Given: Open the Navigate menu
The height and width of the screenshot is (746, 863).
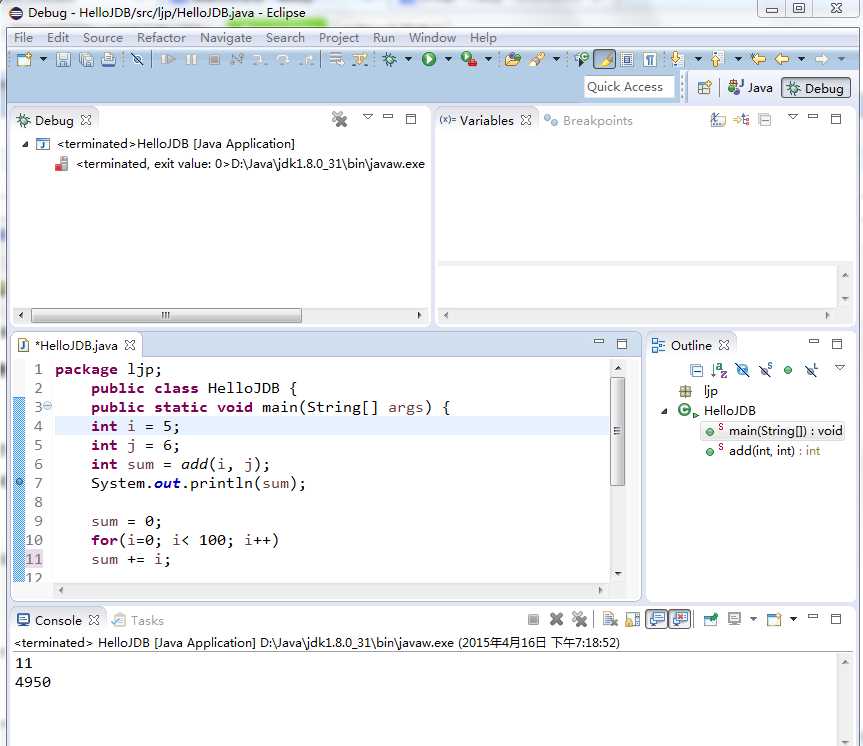Looking at the screenshot, I should click(226, 38).
